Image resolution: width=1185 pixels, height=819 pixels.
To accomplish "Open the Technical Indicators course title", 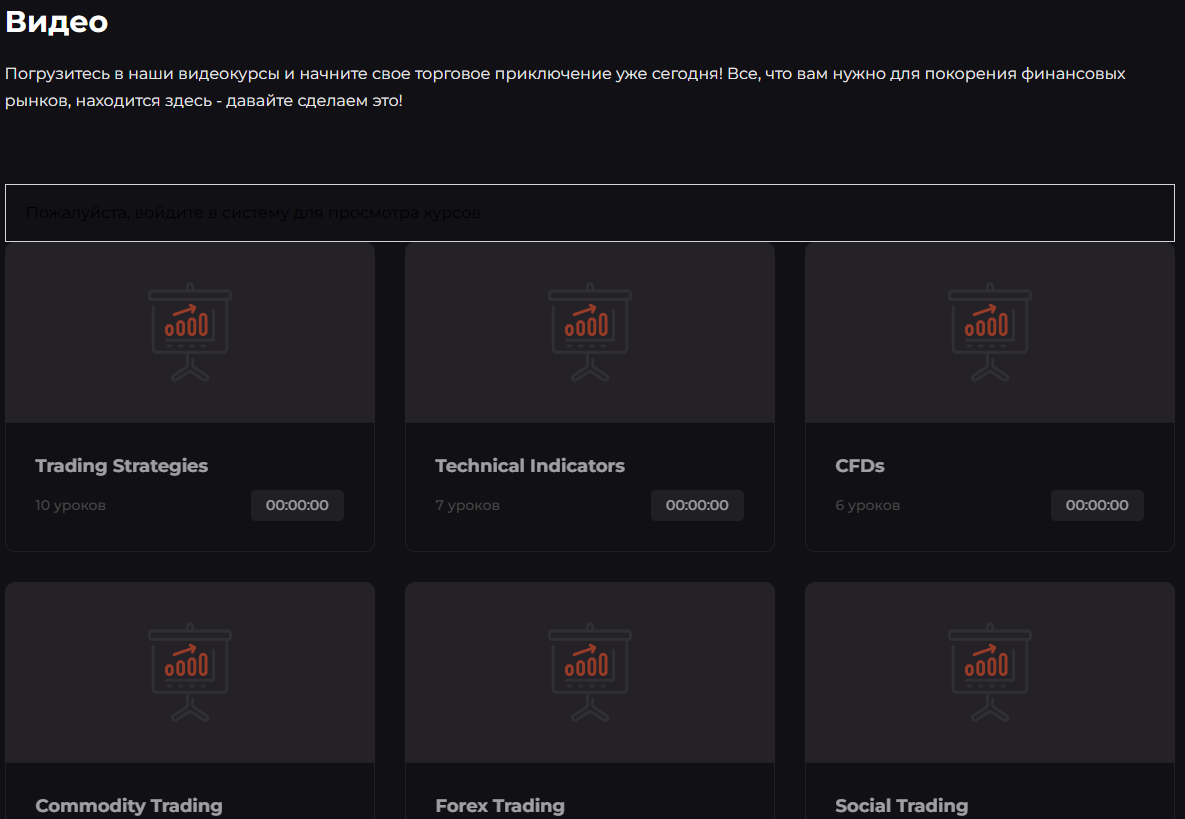I will point(530,466).
